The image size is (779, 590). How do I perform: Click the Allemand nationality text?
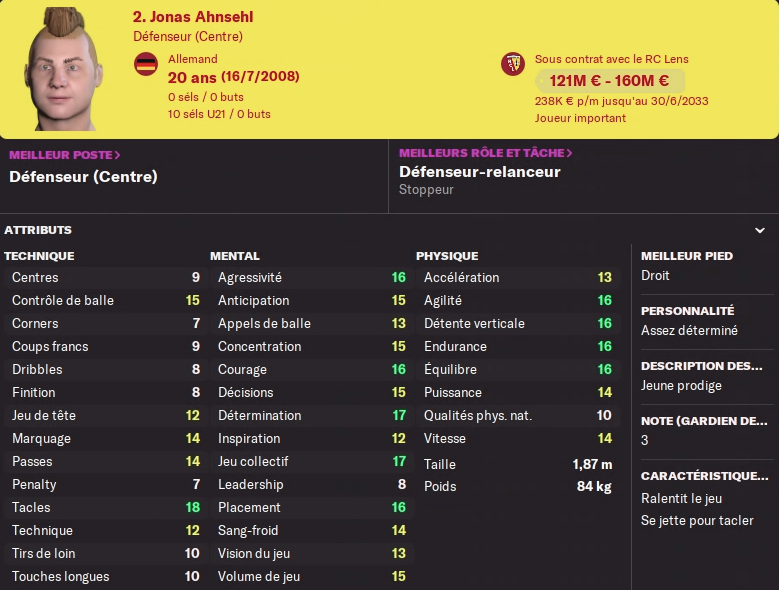193,59
